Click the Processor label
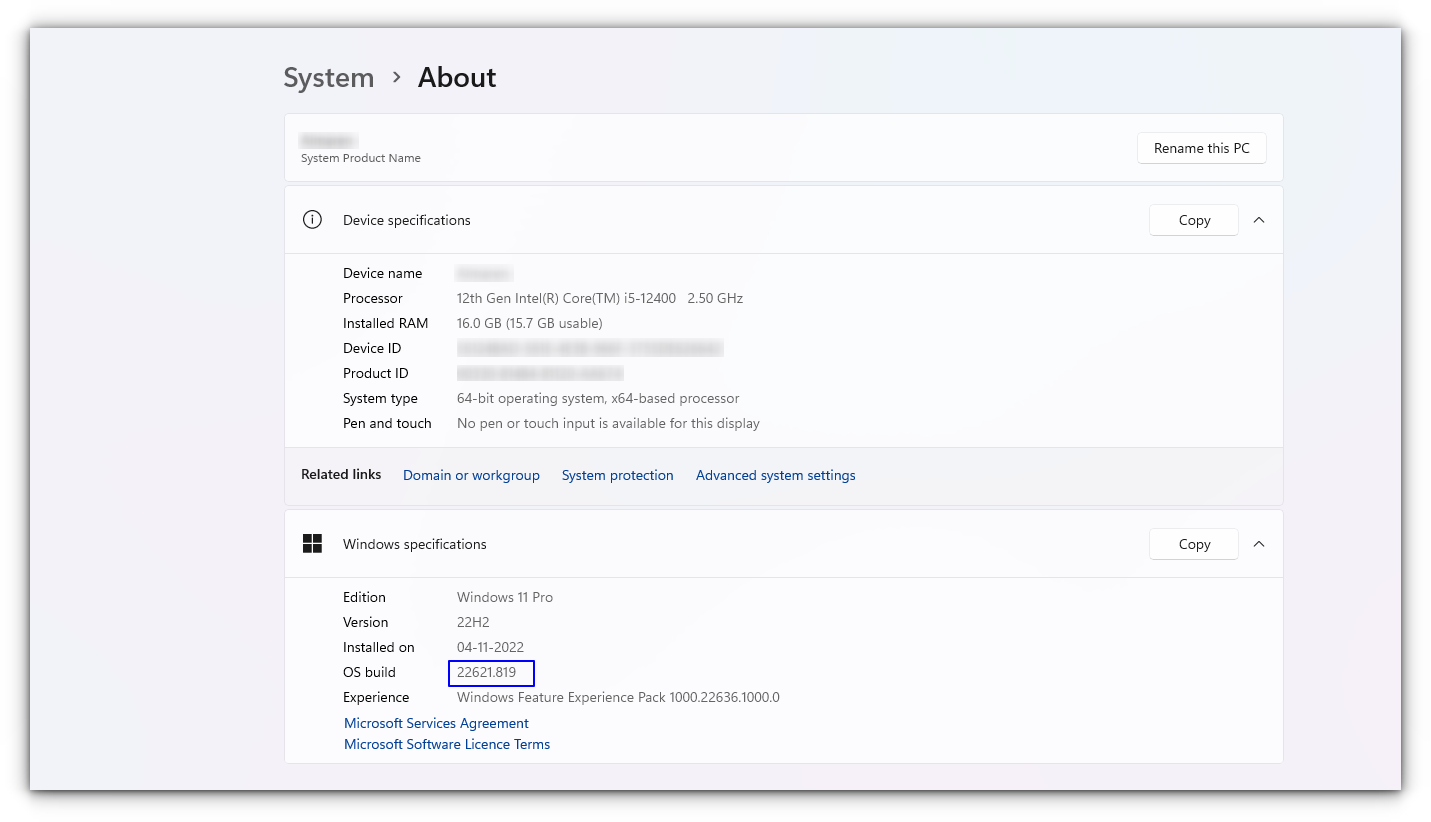This screenshot has height=822, width=1431. [x=373, y=298]
